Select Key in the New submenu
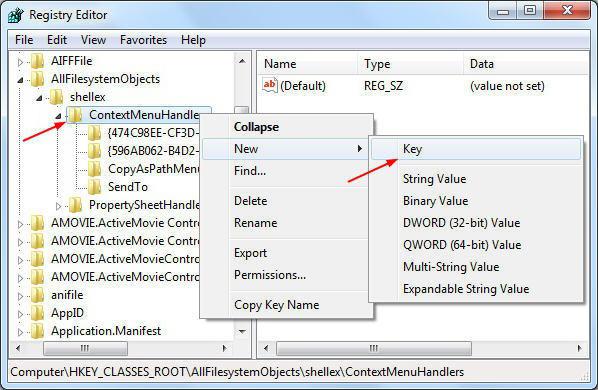 (476, 149)
